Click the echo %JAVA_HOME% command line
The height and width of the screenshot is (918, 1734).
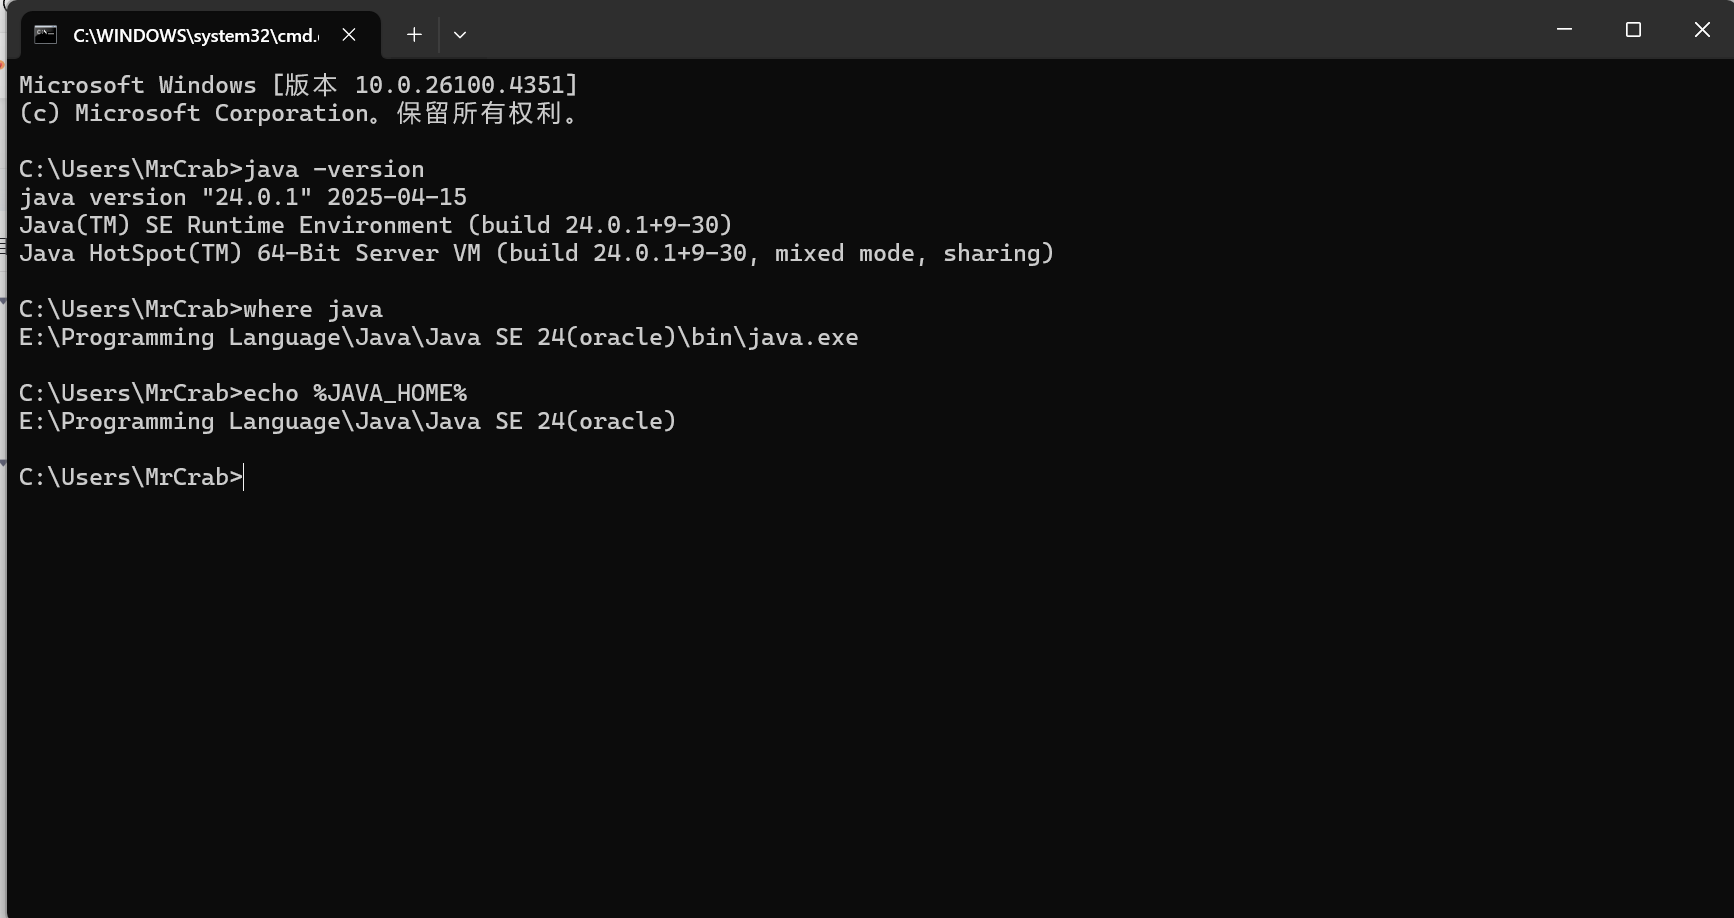click(242, 392)
